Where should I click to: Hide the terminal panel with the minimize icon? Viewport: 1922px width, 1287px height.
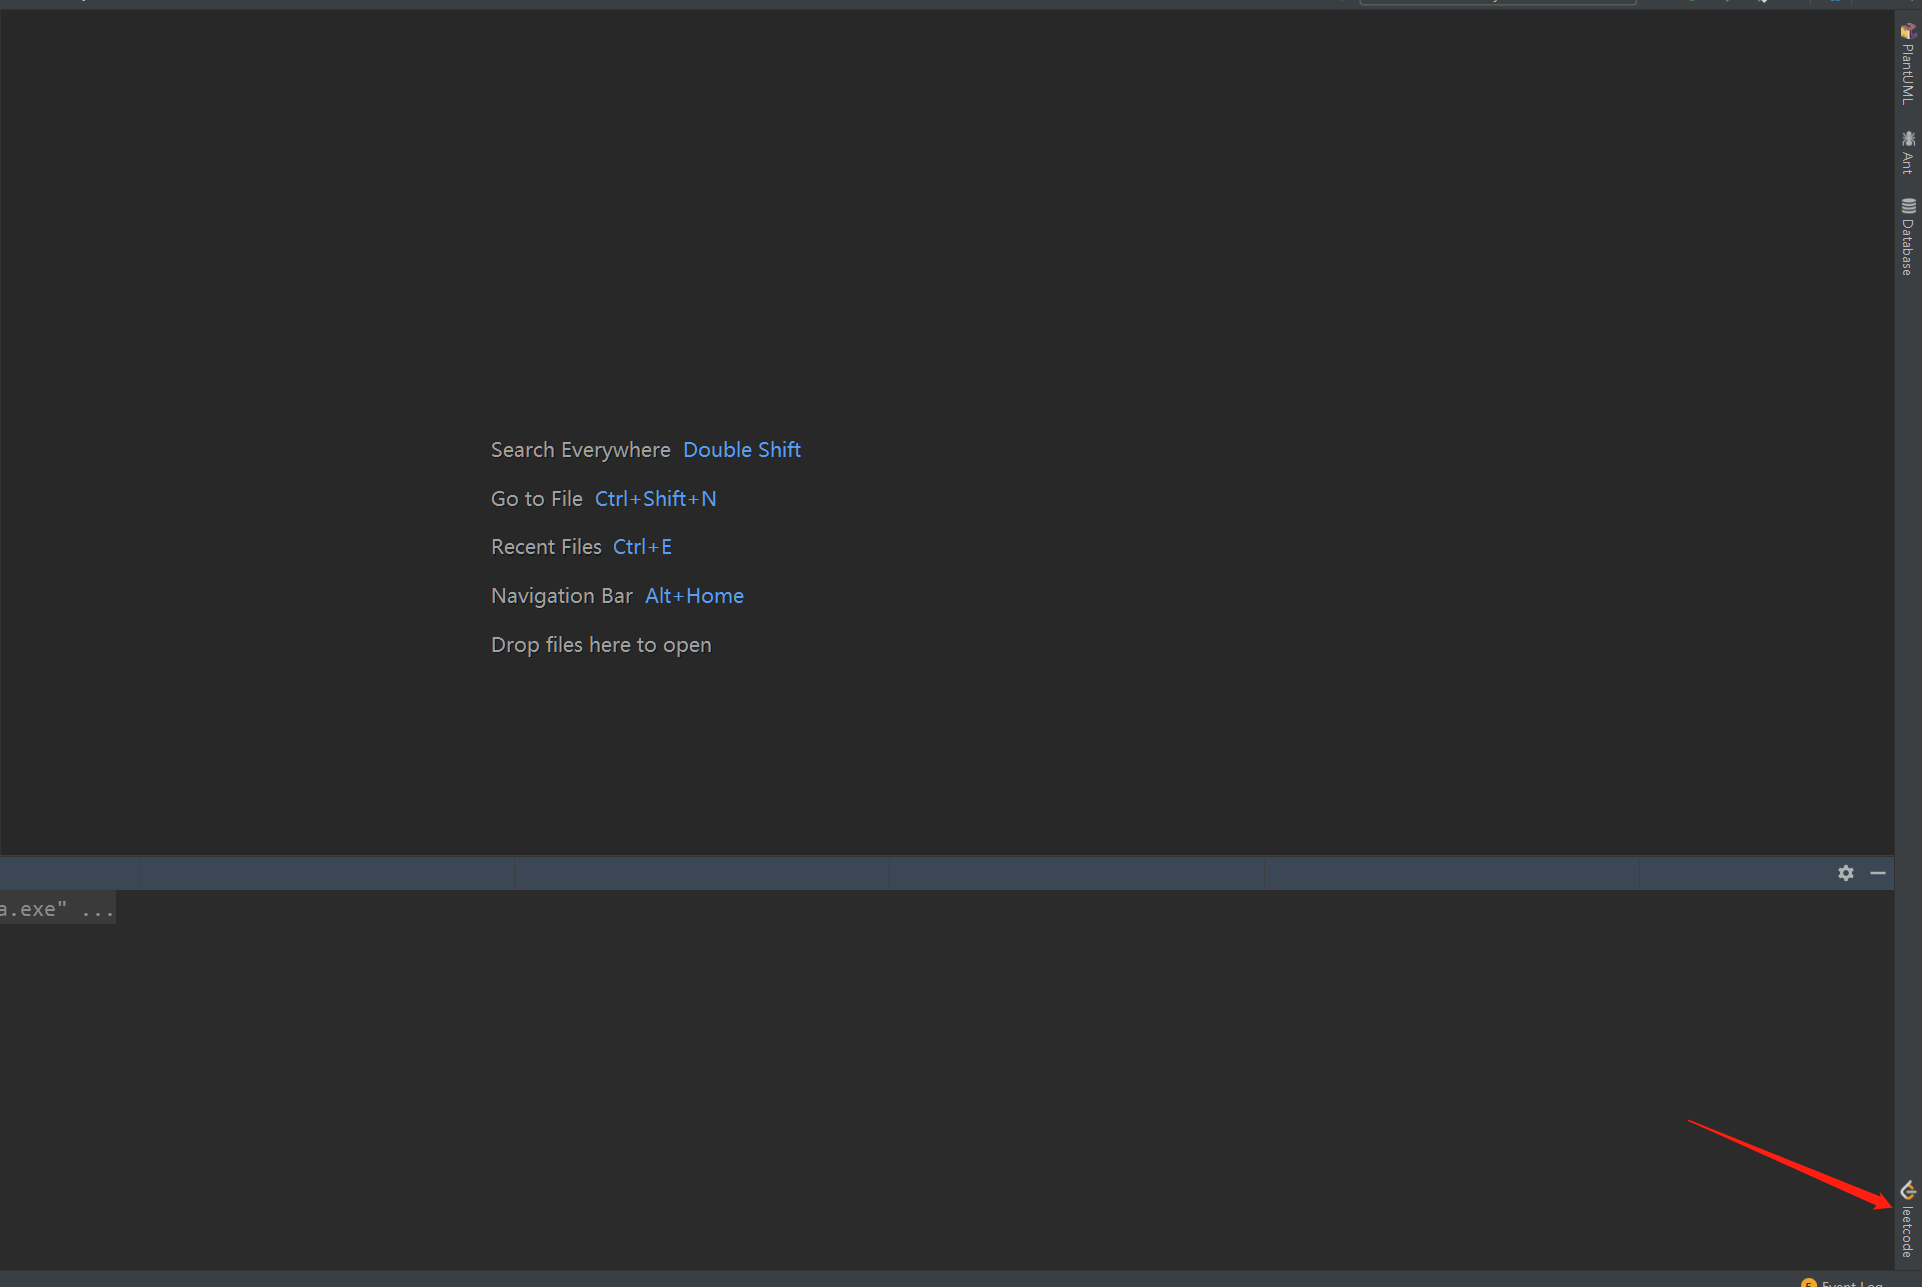coord(1879,872)
